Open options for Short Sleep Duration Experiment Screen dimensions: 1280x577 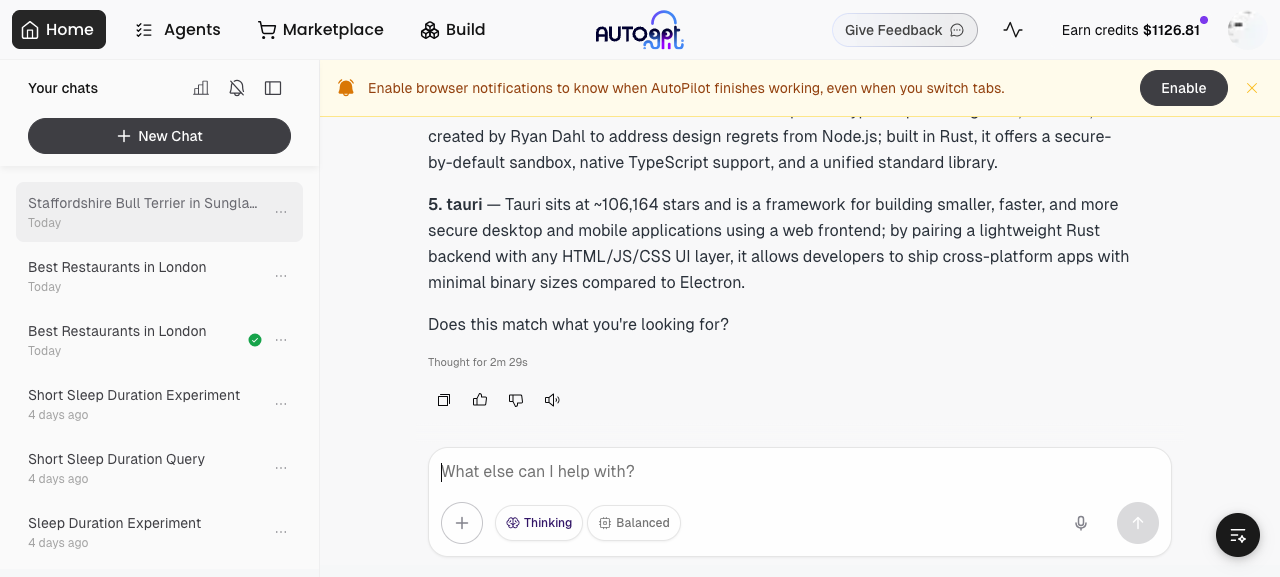click(281, 404)
